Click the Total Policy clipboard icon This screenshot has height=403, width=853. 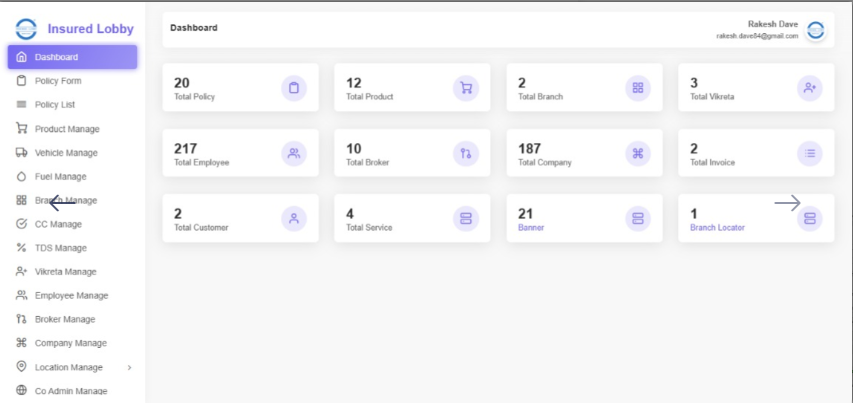pyautogui.click(x=294, y=88)
